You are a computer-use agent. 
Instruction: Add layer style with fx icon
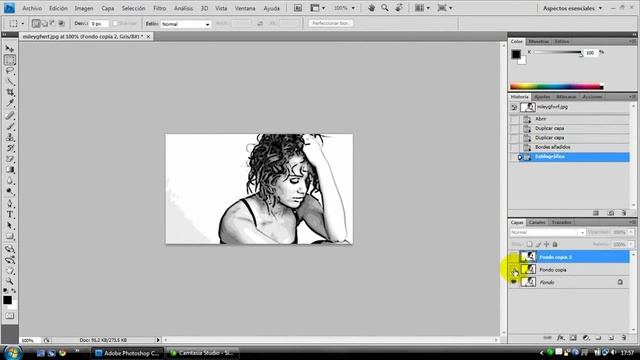click(x=561, y=338)
